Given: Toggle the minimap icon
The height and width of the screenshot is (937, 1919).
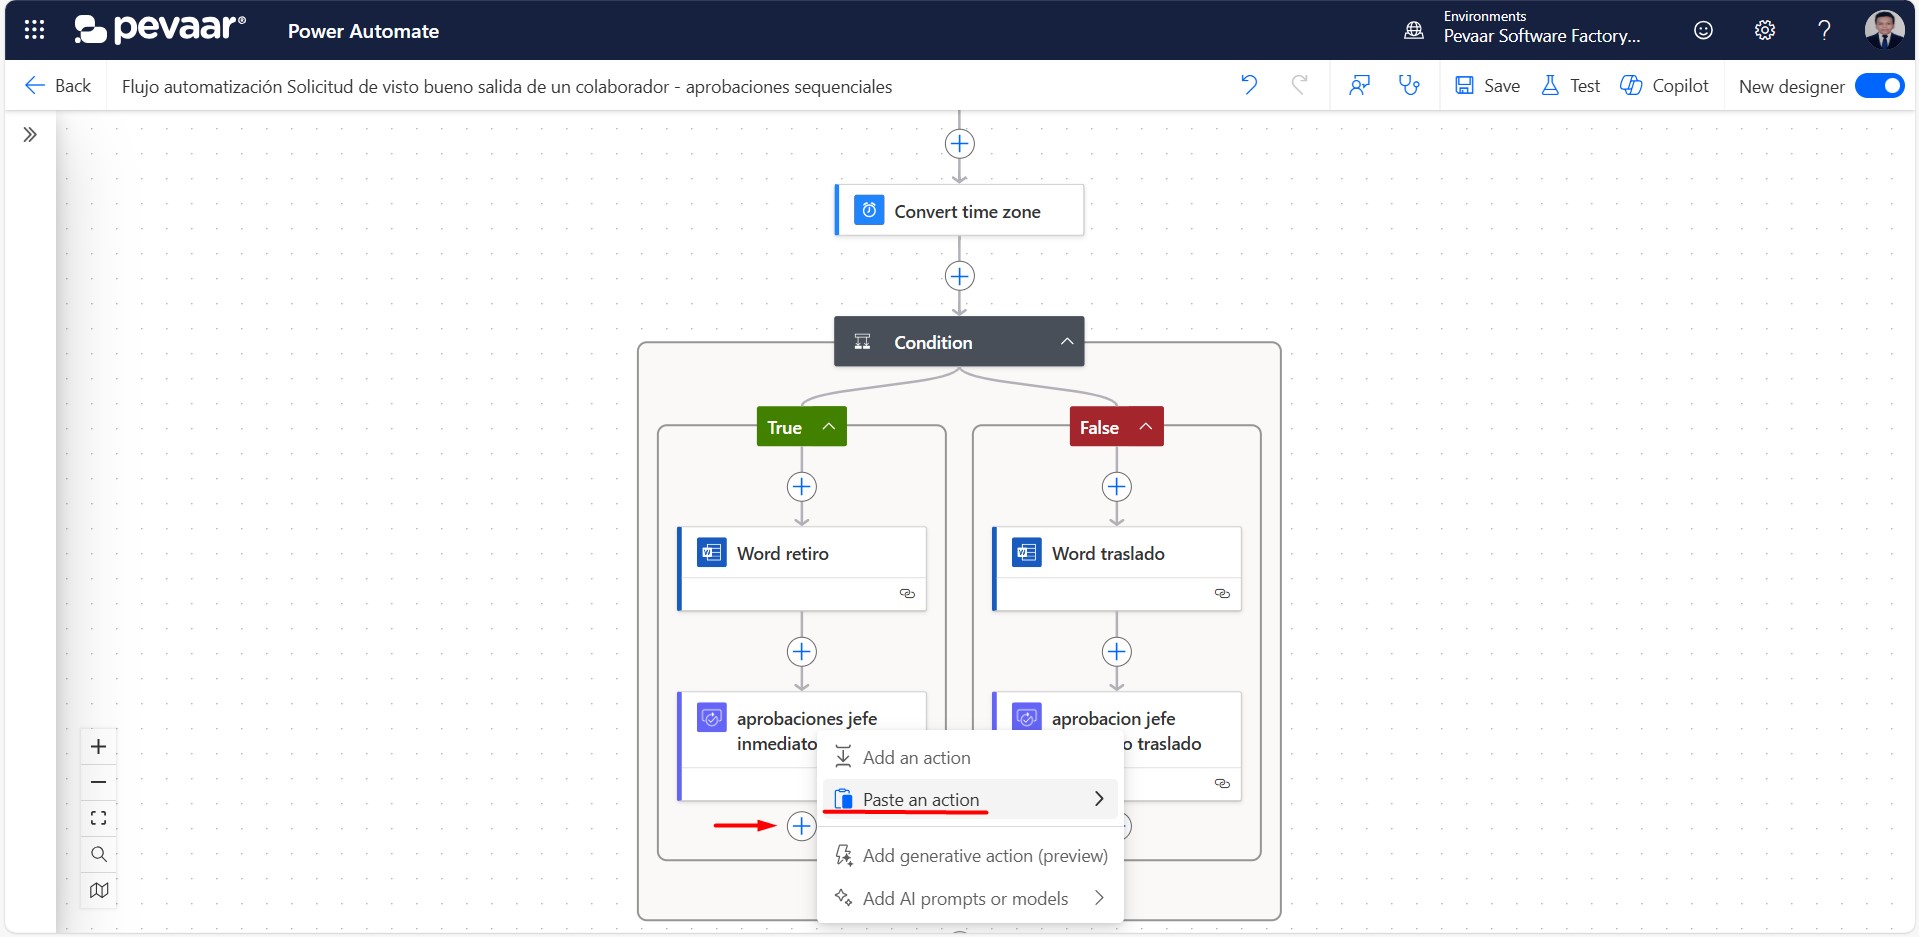Looking at the screenshot, I should [98, 890].
